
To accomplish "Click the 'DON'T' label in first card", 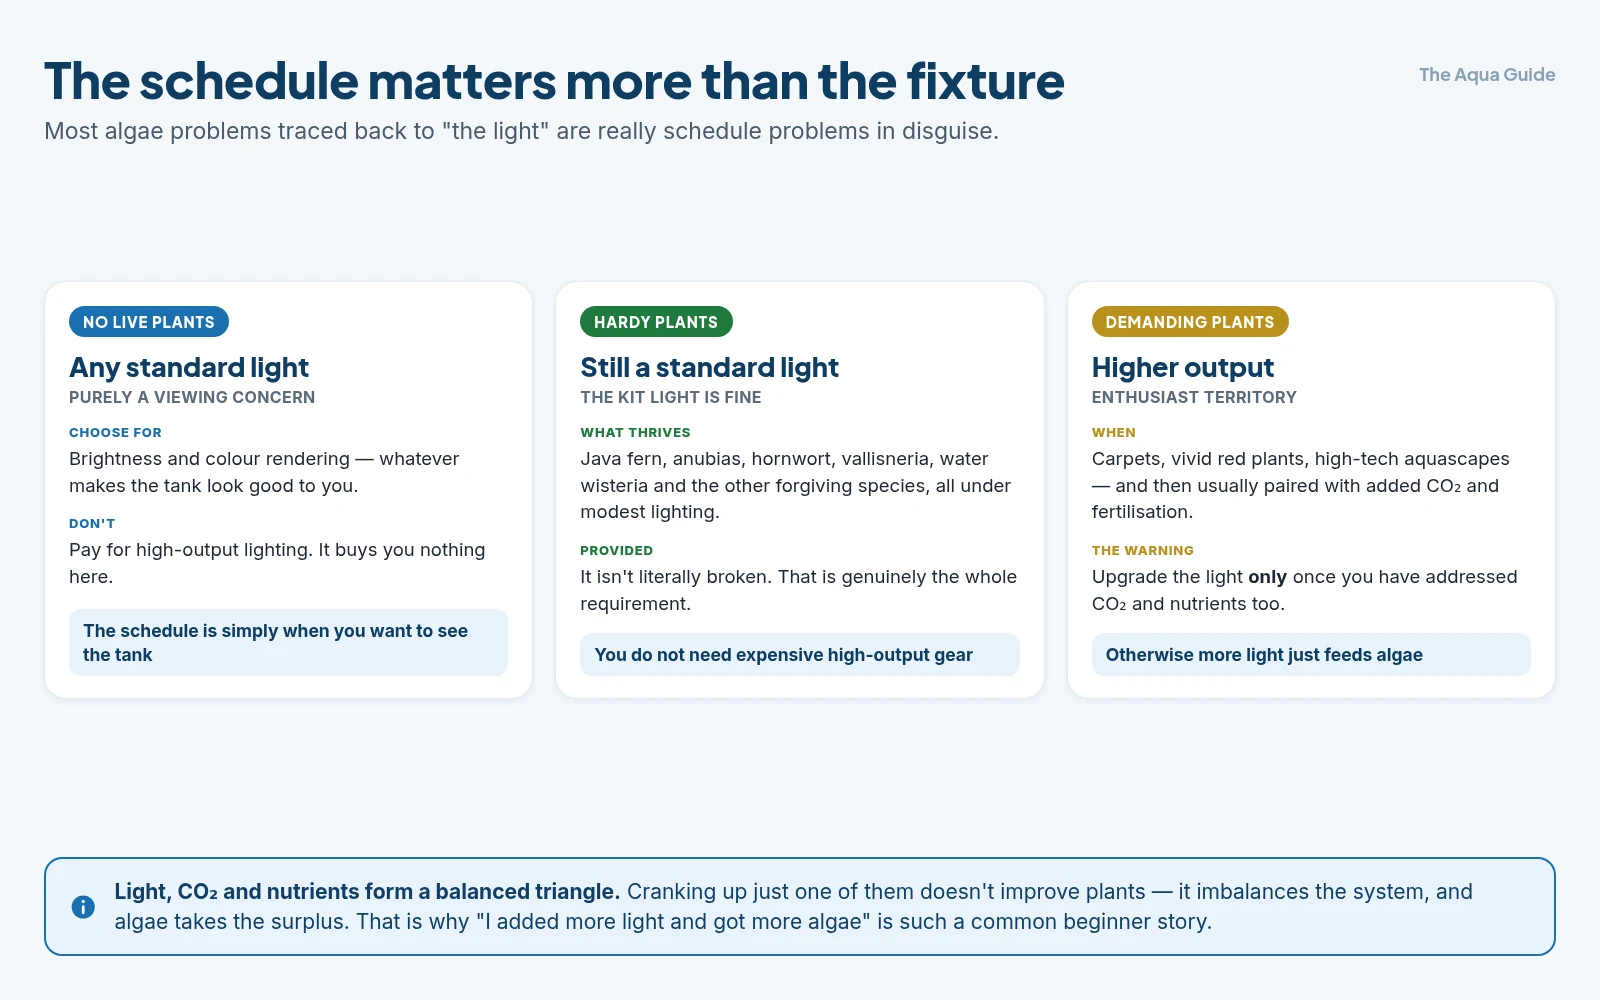I will click(92, 524).
